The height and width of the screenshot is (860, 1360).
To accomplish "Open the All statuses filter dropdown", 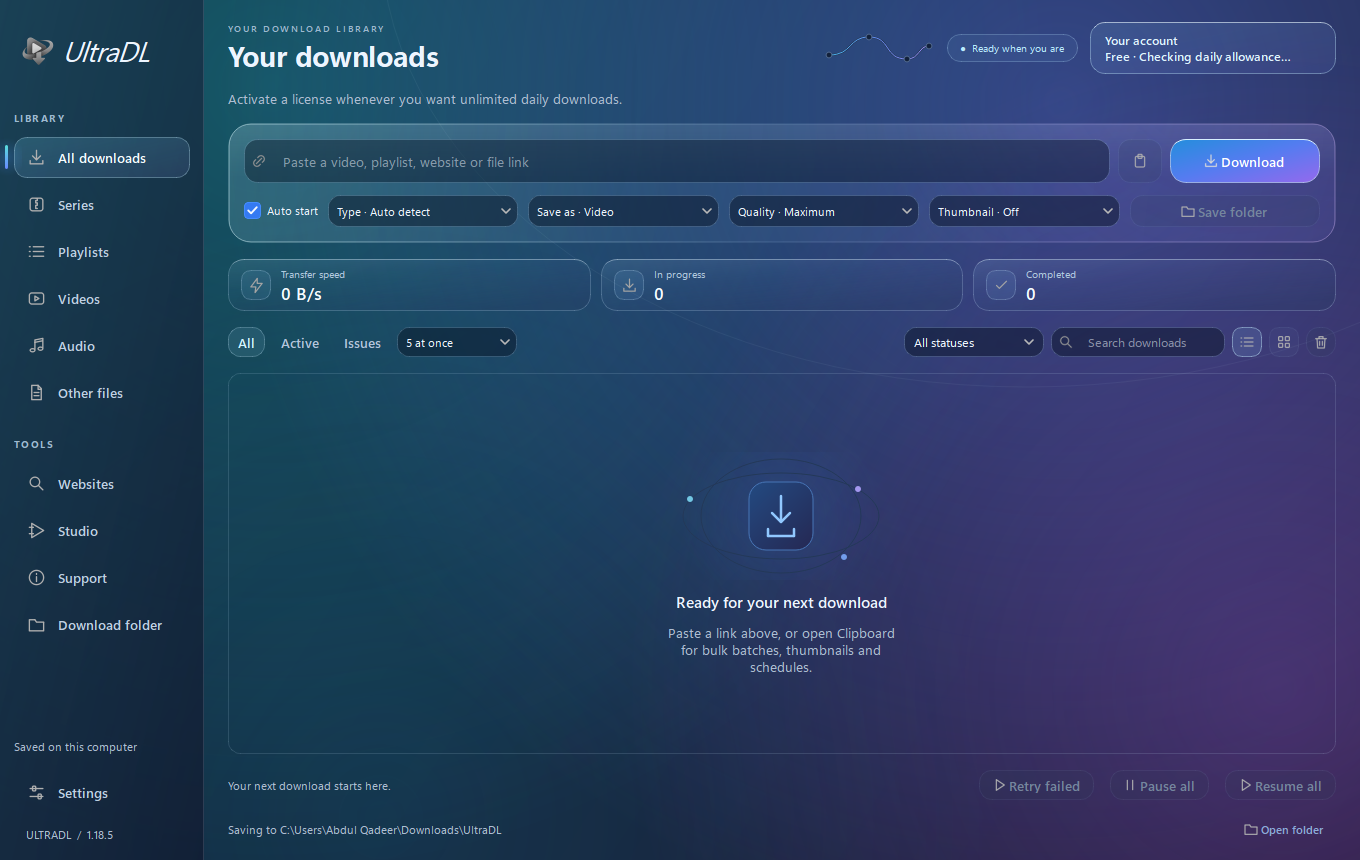I will coord(974,342).
